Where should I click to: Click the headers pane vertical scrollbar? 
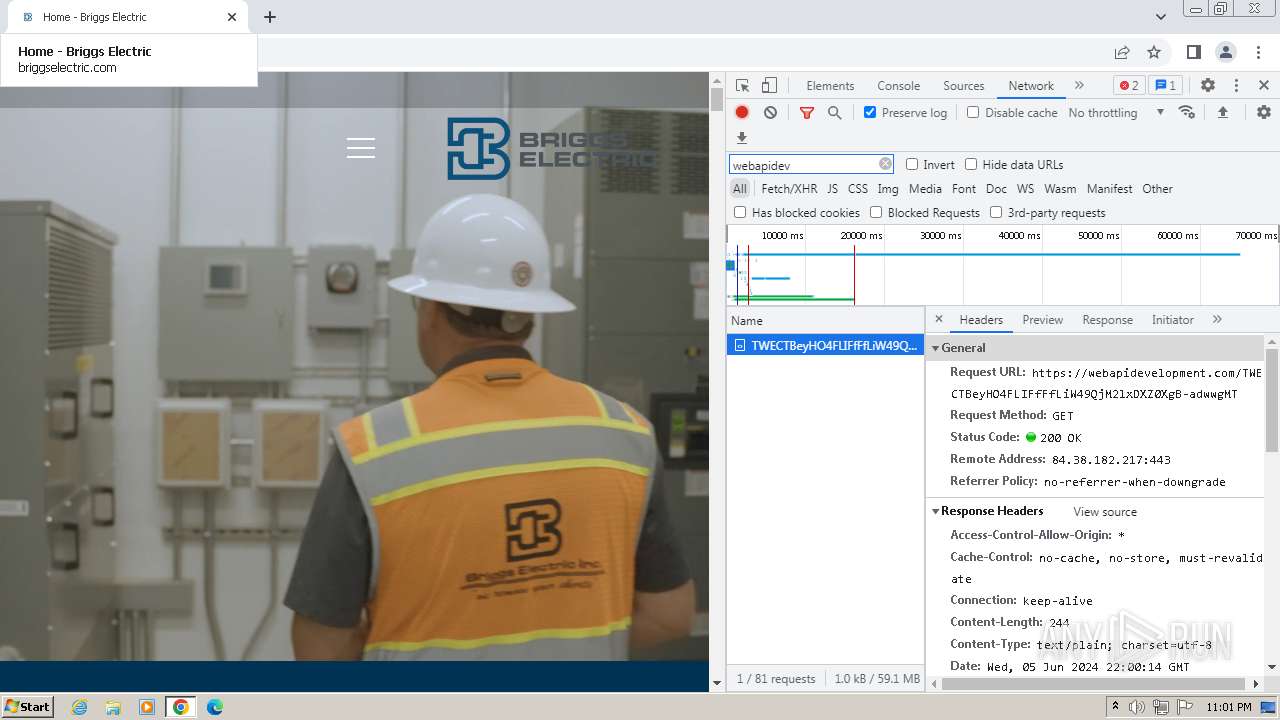[1272, 400]
